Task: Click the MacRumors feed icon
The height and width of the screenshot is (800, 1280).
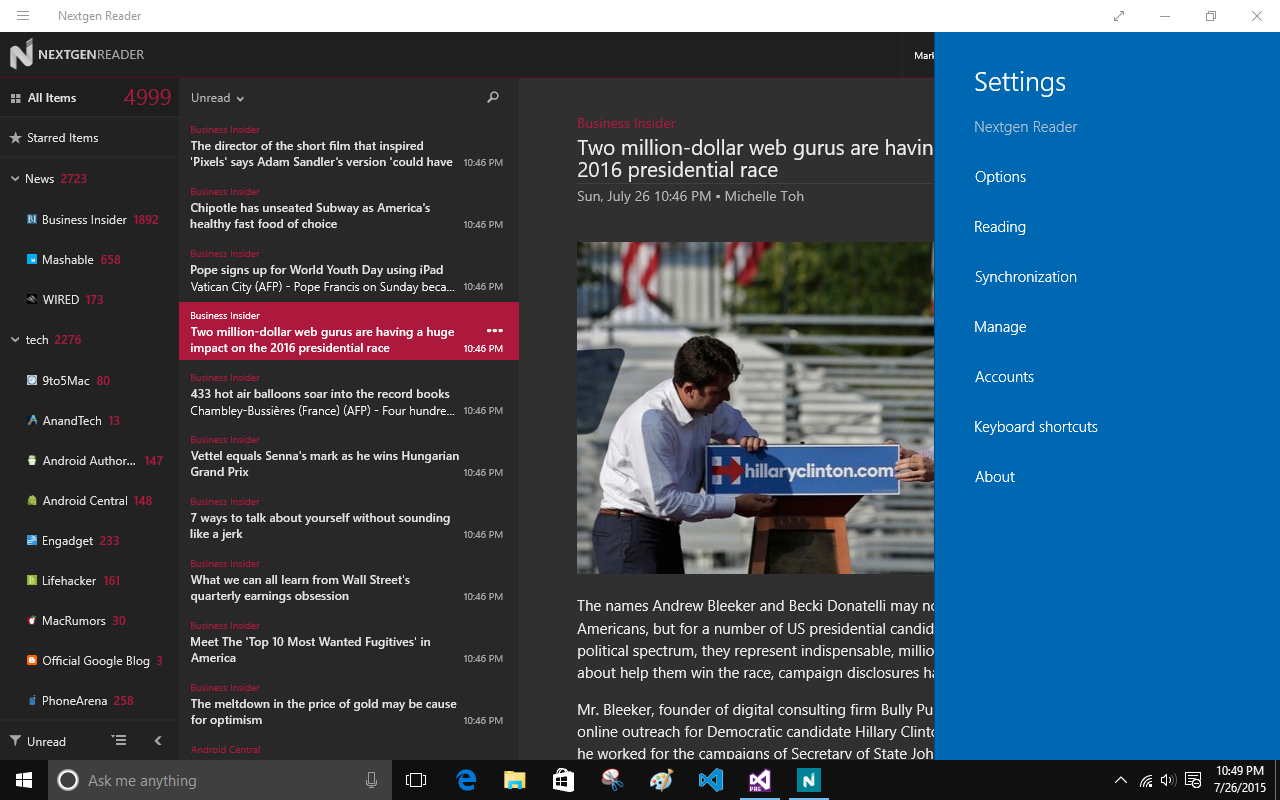Action: (x=33, y=621)
